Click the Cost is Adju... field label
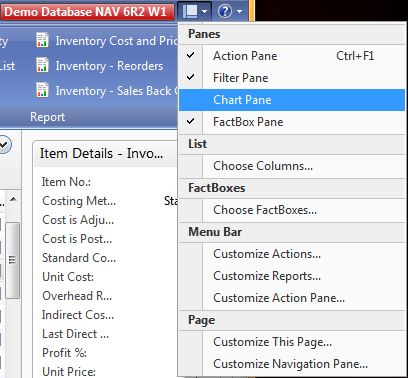408x378 pixels. [78, 220]
